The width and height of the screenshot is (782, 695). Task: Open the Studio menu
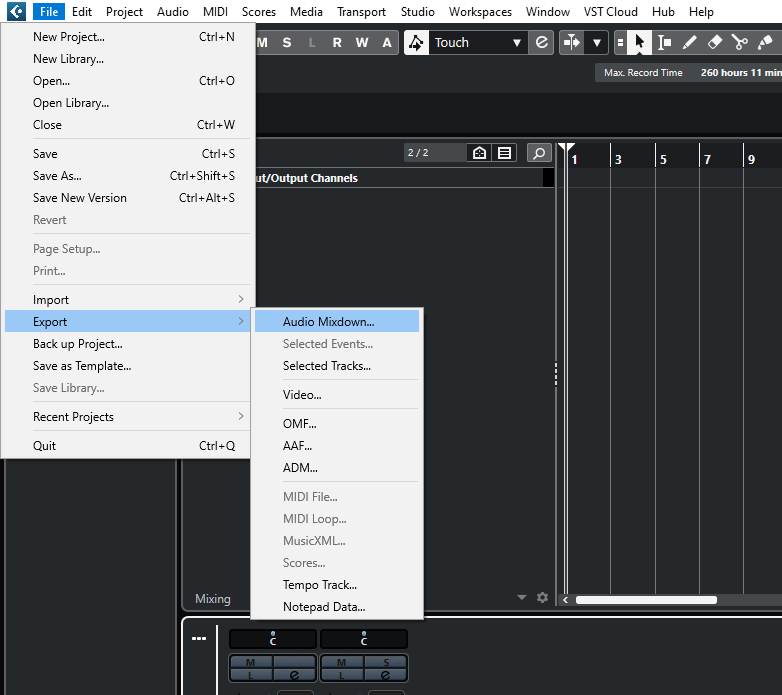tap(417, 11)
